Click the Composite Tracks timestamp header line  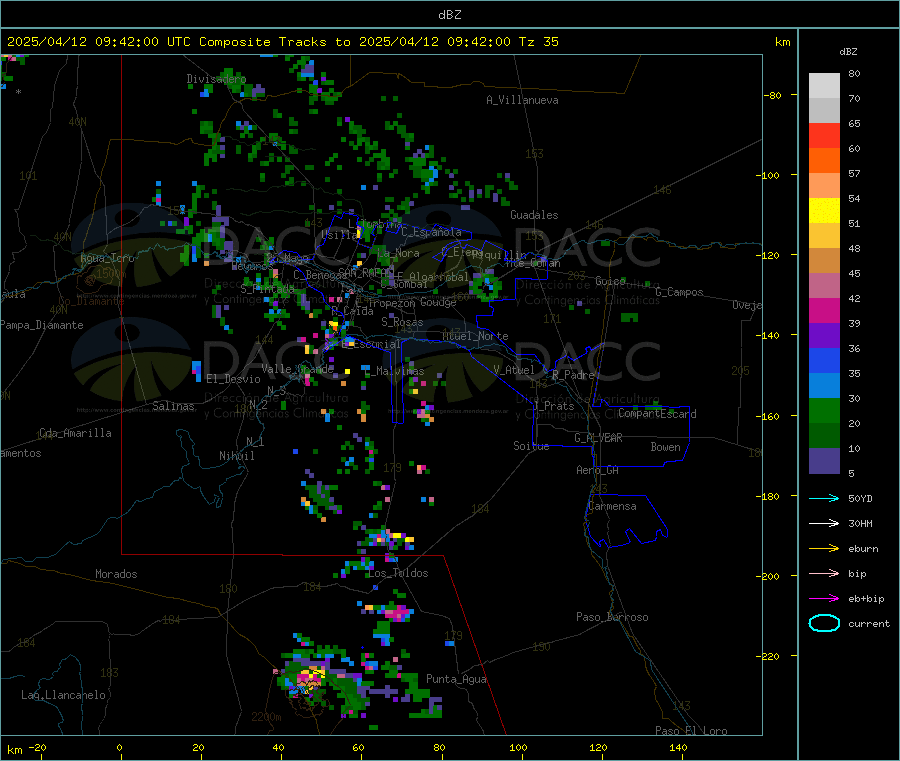point(282,42)
